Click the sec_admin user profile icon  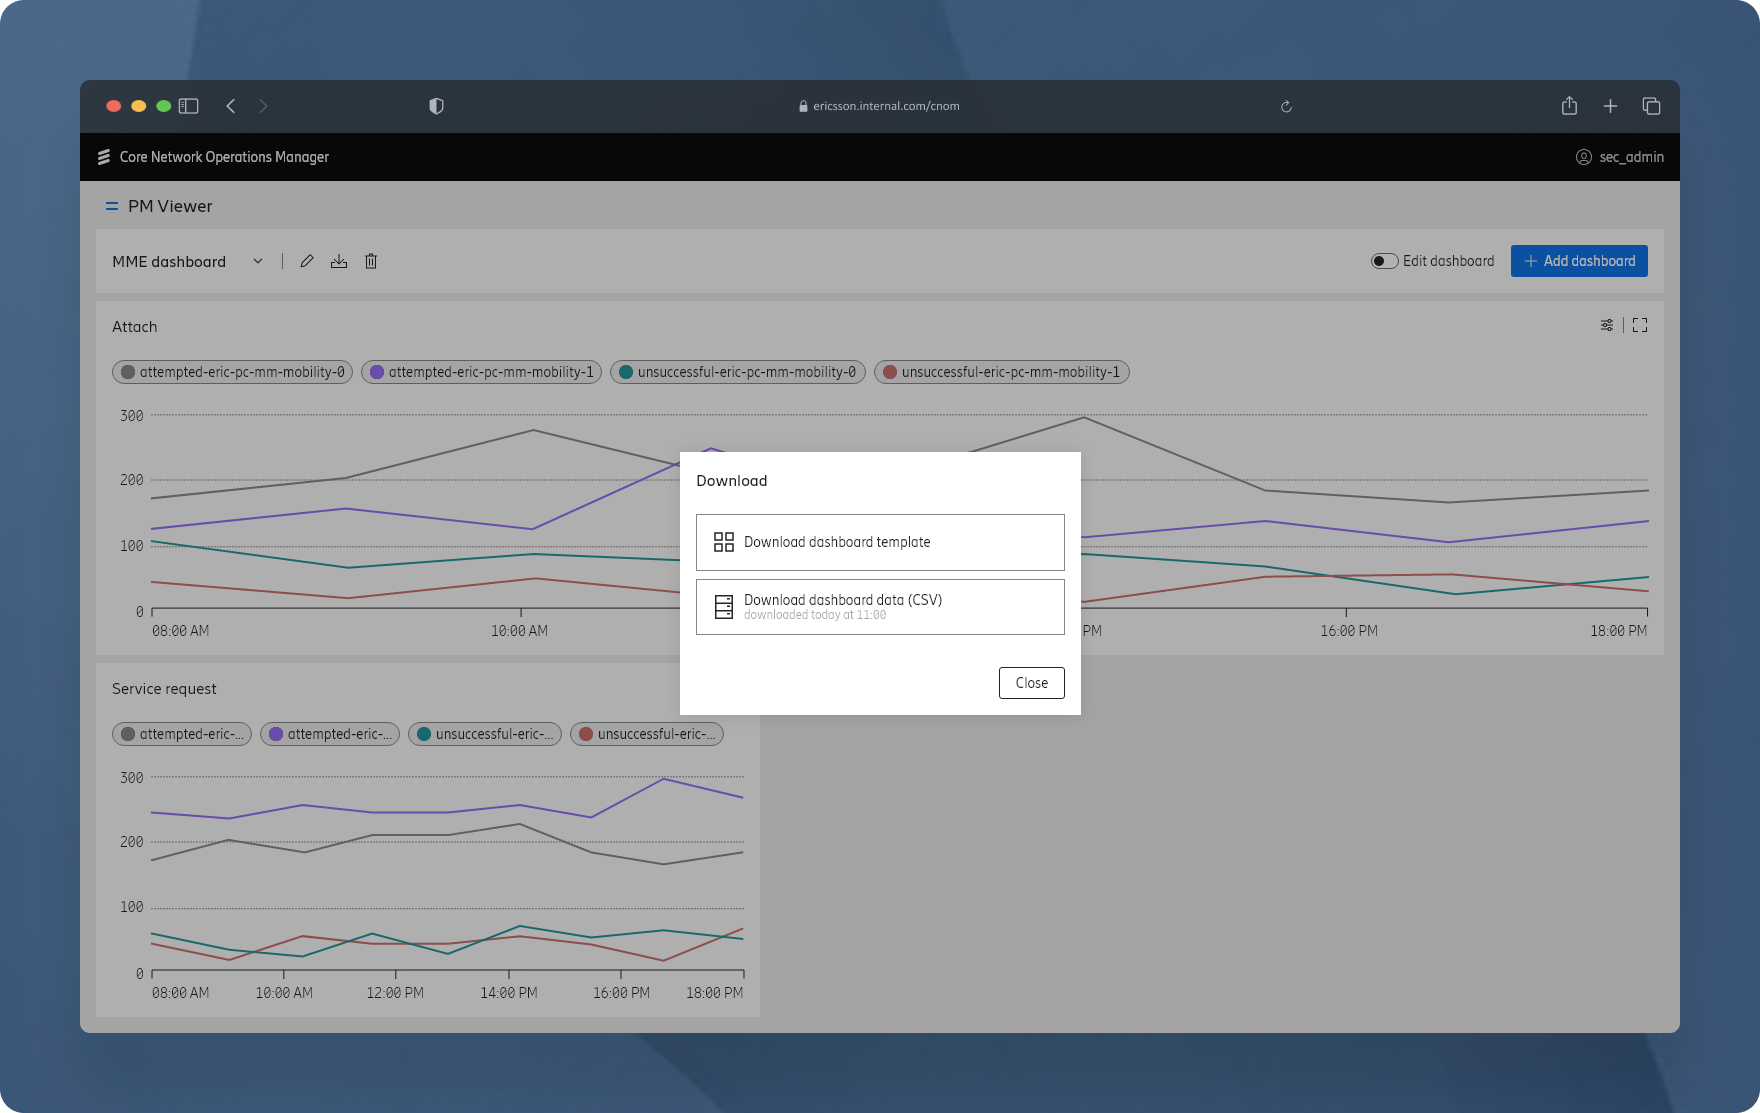[1584, 157]
